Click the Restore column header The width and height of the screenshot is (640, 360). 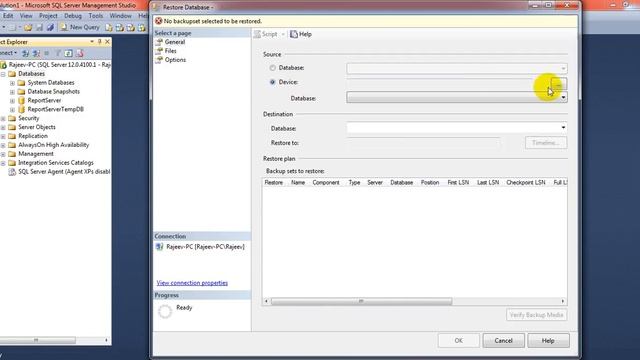click(273, 182)
